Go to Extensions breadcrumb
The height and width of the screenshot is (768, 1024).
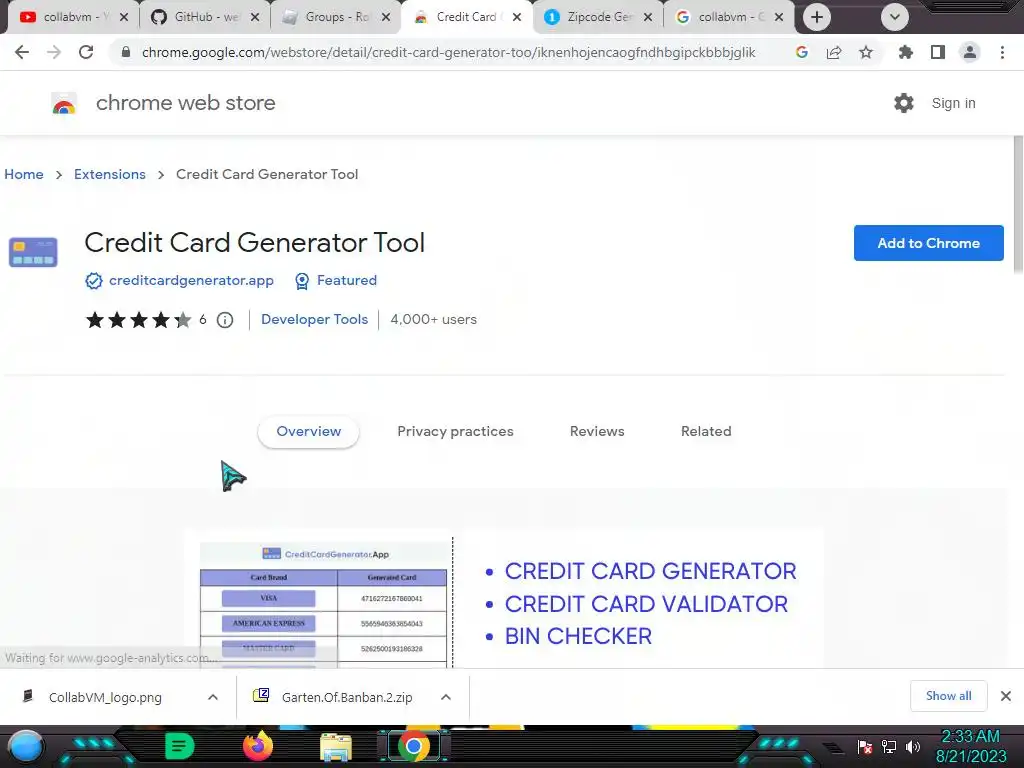coord(110,174)
